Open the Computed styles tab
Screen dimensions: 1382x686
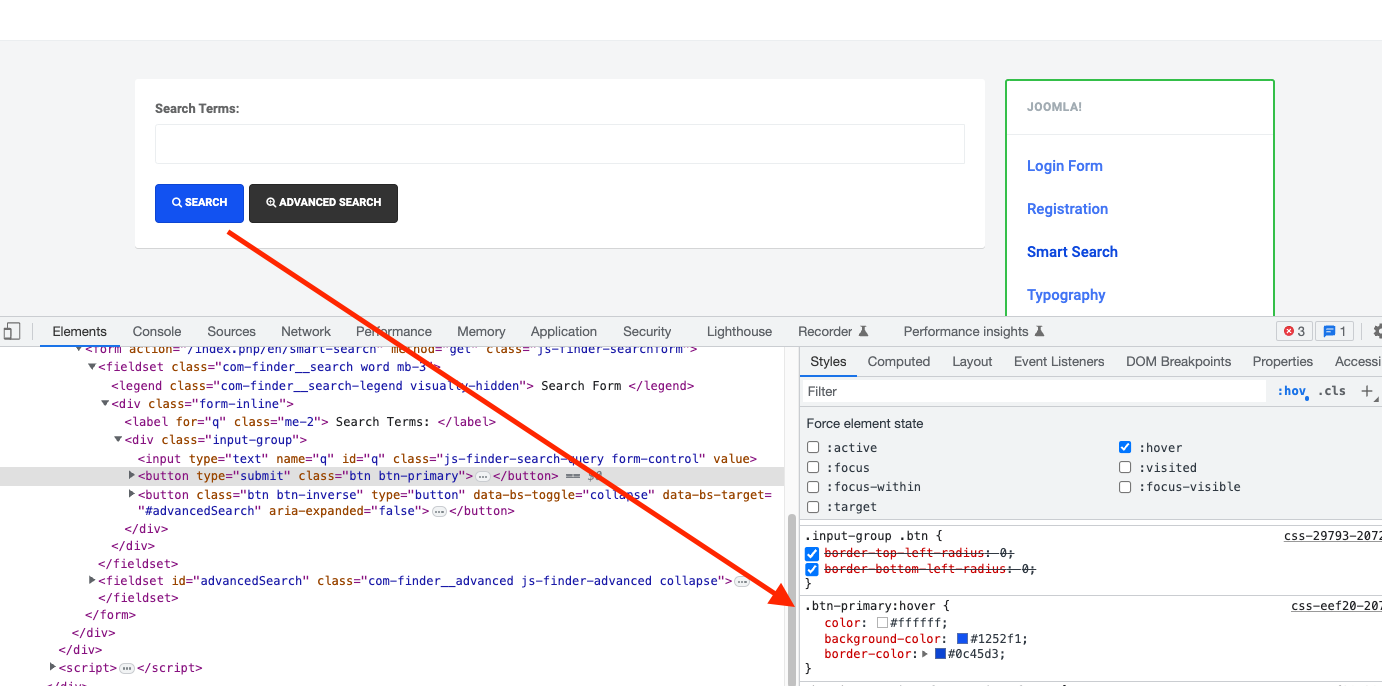pos(898,361)
